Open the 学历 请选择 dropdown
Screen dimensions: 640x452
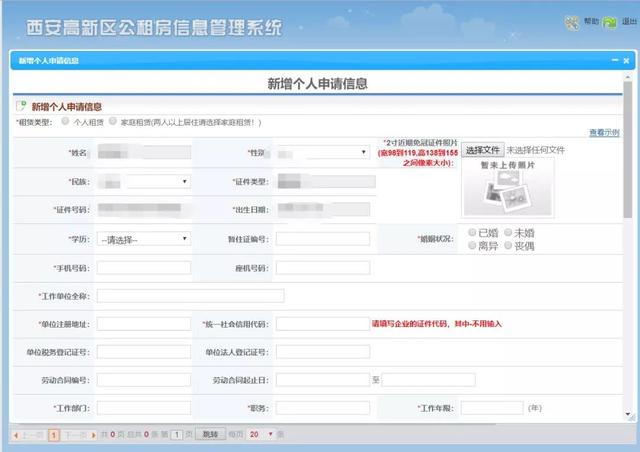[x=144, y=239]
